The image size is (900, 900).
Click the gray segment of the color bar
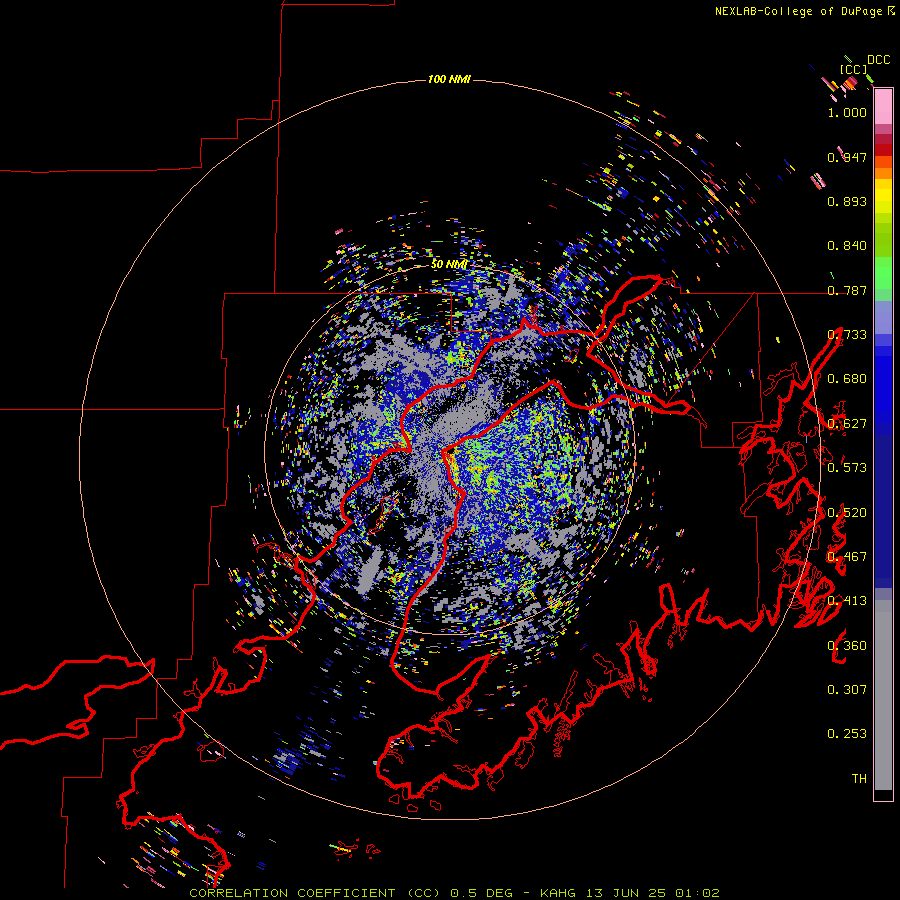click(883, 695)
